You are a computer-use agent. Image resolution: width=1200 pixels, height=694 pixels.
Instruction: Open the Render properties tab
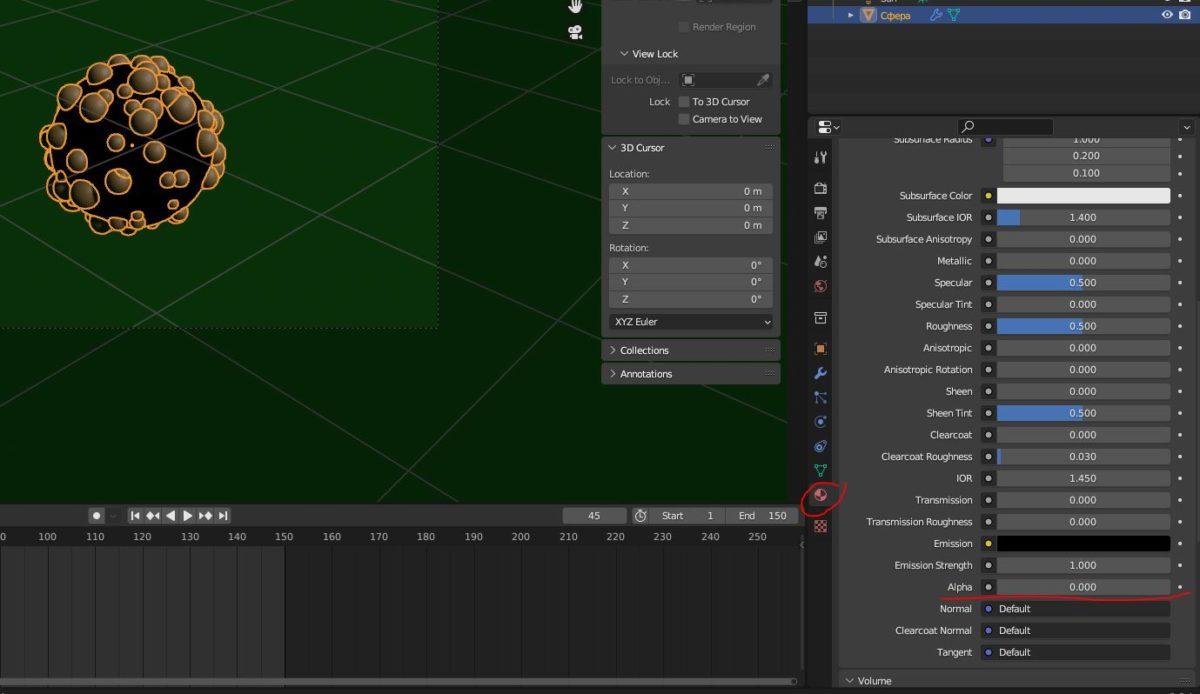point(820,188)
